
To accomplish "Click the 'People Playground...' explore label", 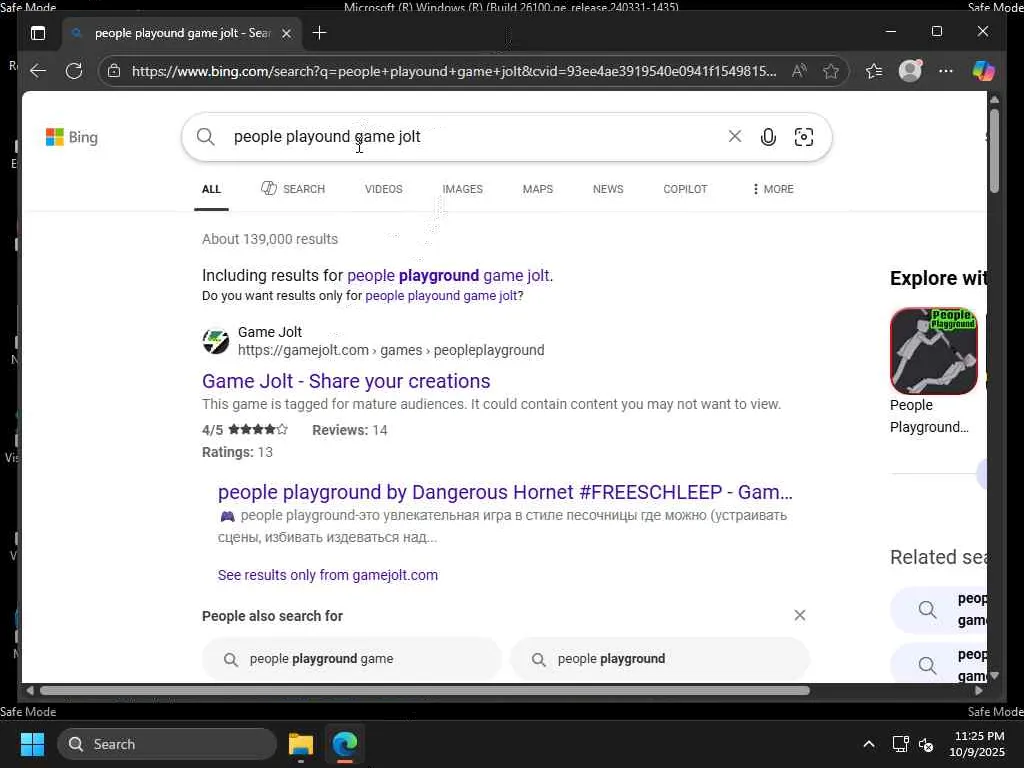I will tap(929, 416).
